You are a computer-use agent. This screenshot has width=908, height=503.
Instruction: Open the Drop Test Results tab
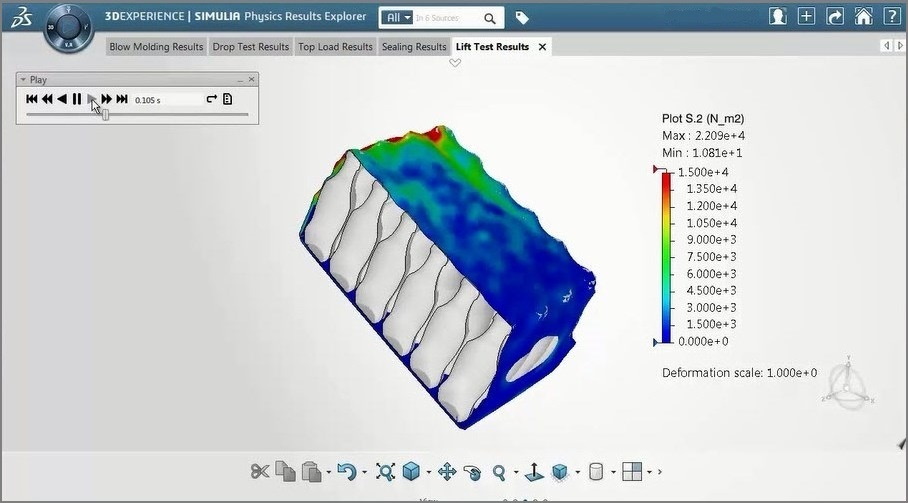click(x=251, y=47)
